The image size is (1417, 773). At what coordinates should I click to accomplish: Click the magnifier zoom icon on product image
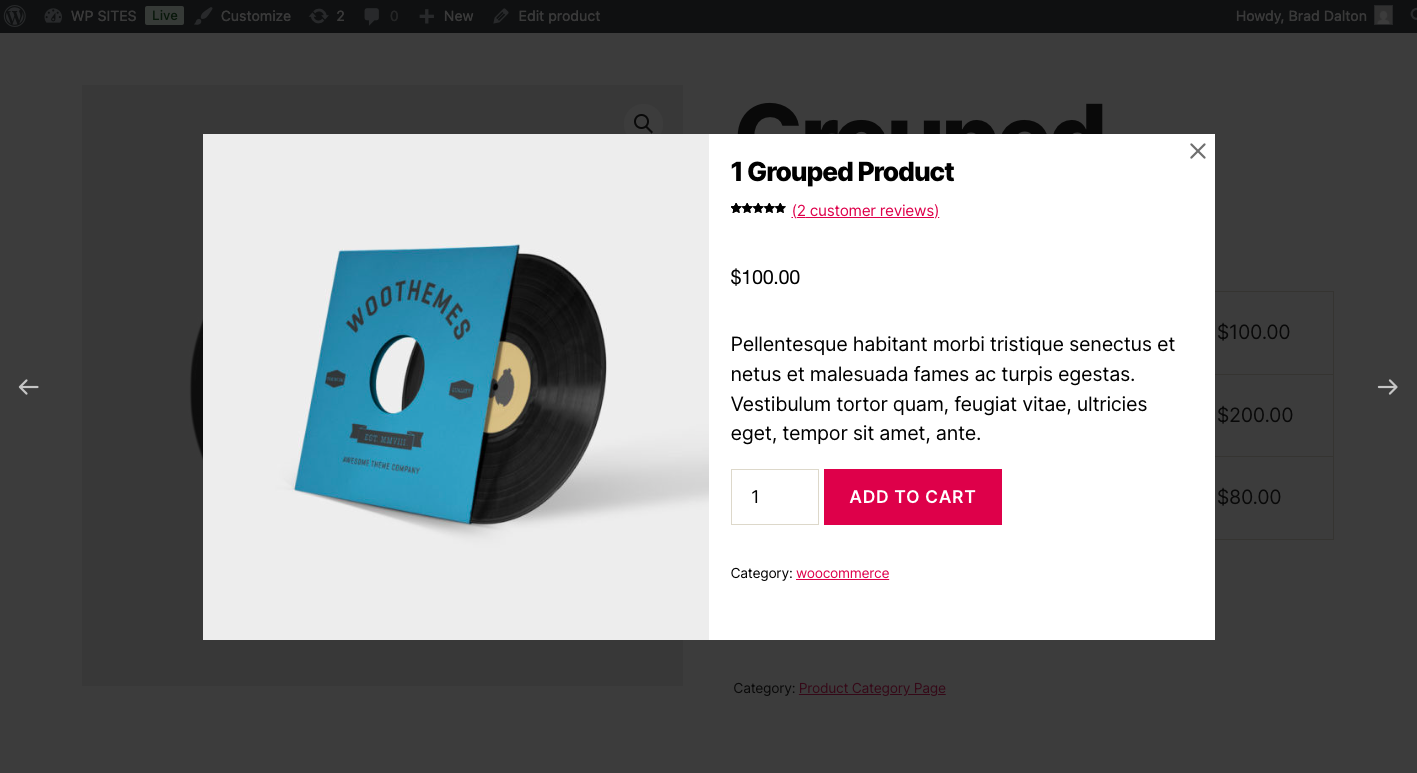coord(643,124)
